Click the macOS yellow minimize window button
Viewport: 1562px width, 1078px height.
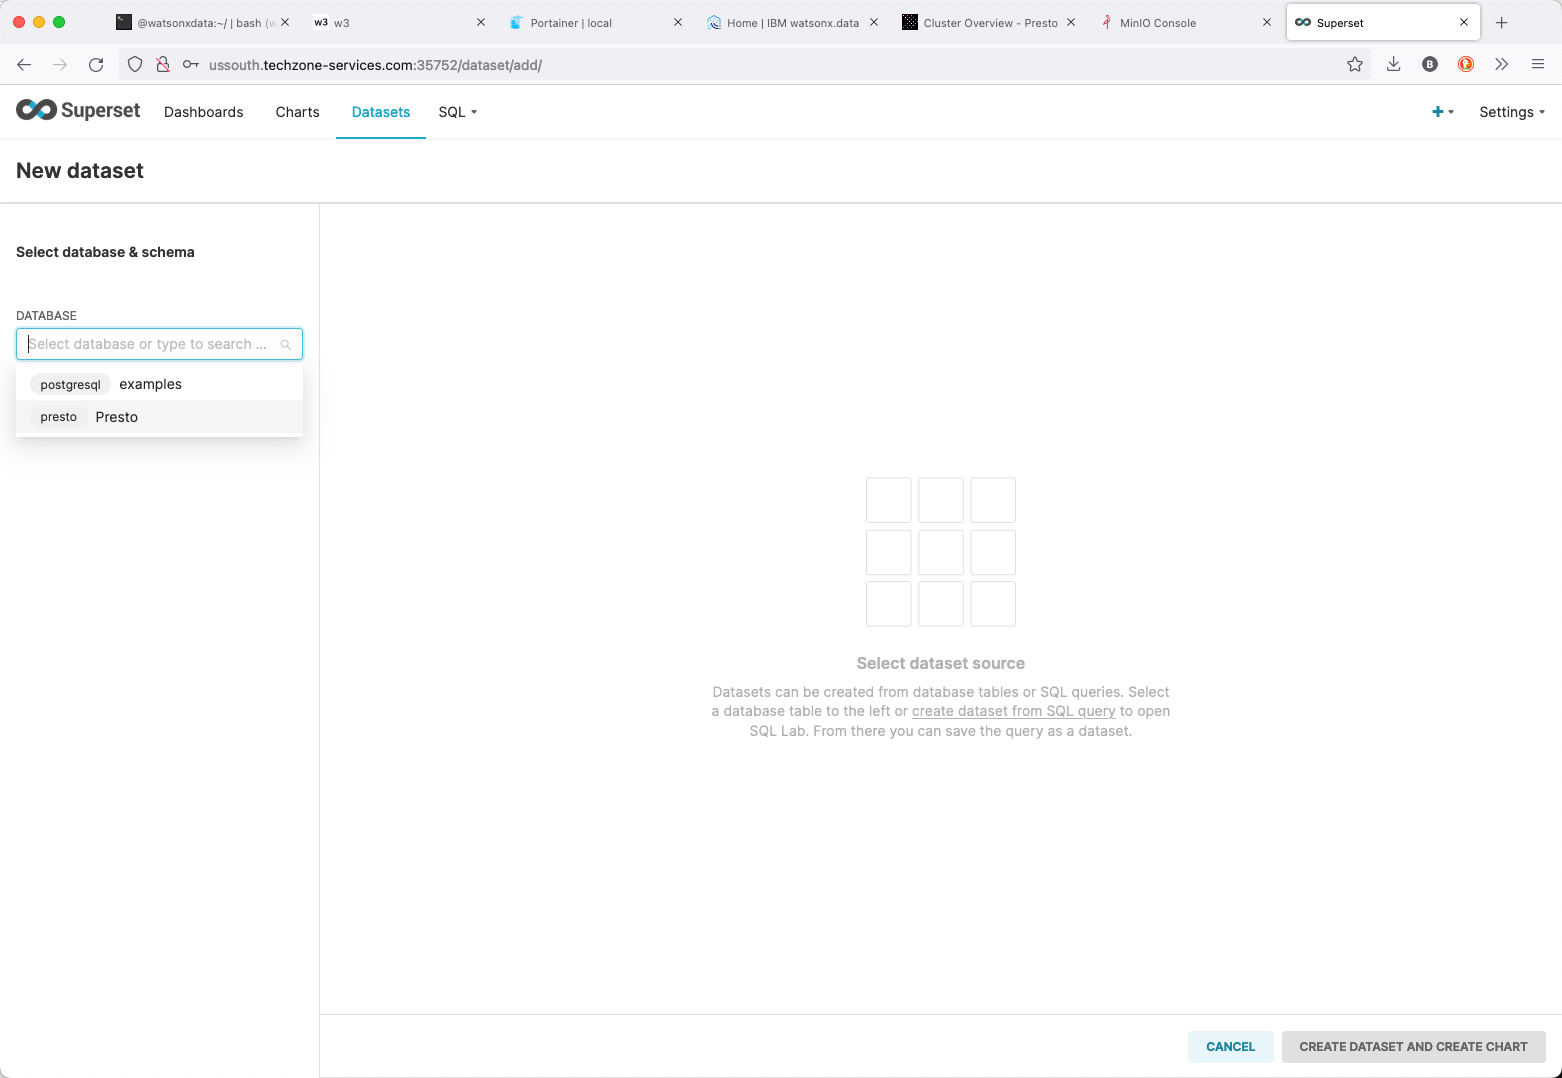click(x=39, y=22)
